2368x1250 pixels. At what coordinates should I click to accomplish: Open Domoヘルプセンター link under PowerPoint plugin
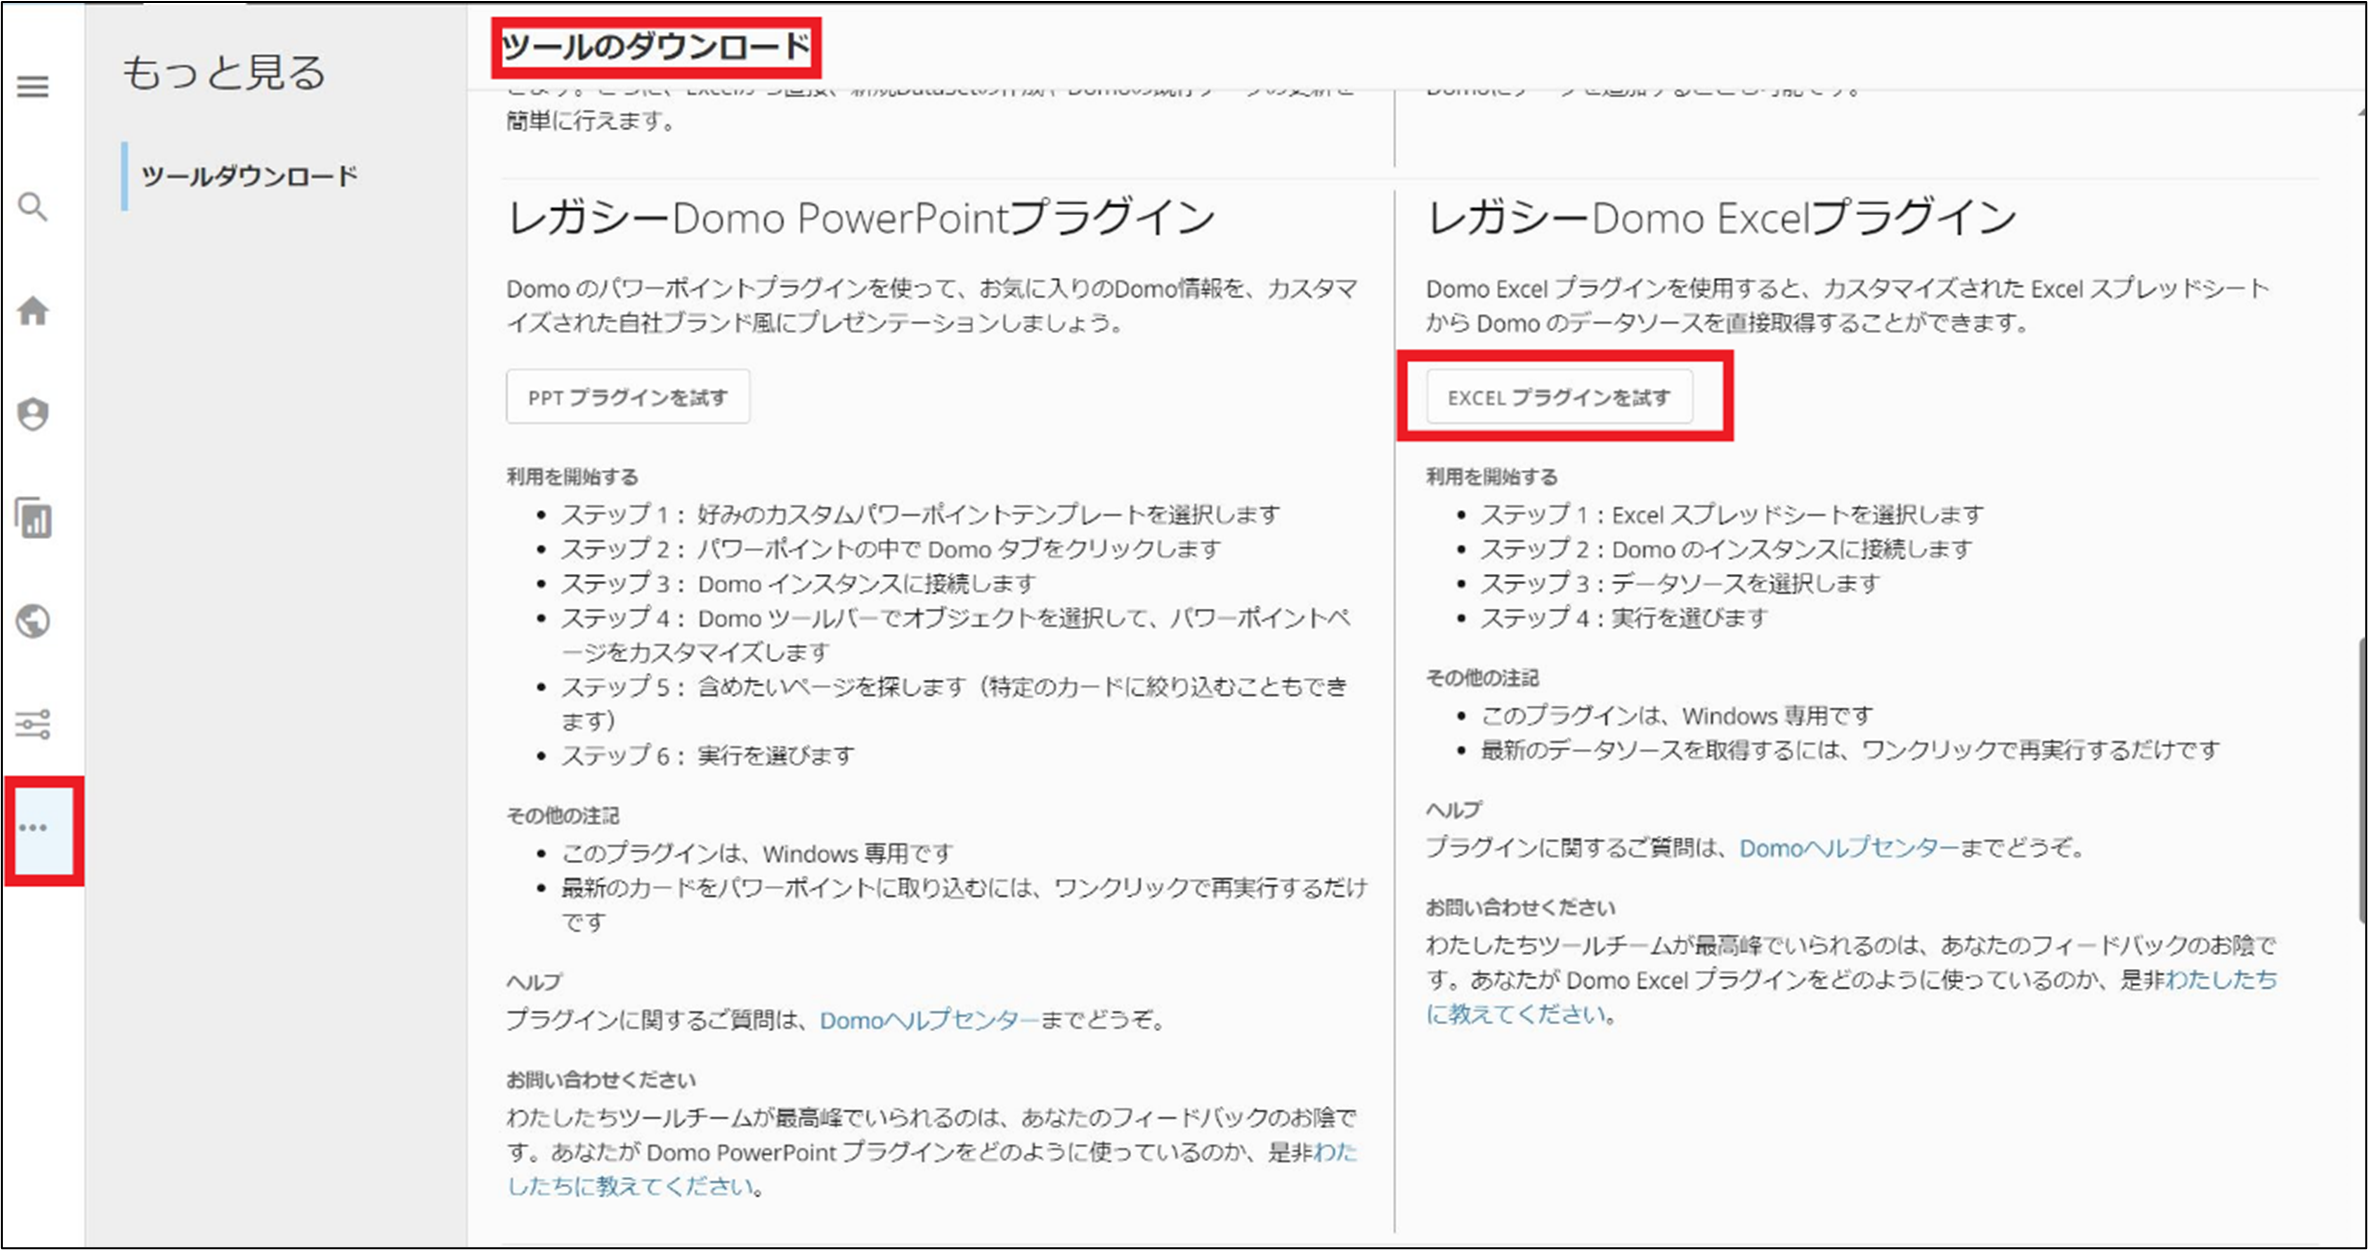(x=929, y=1020)
